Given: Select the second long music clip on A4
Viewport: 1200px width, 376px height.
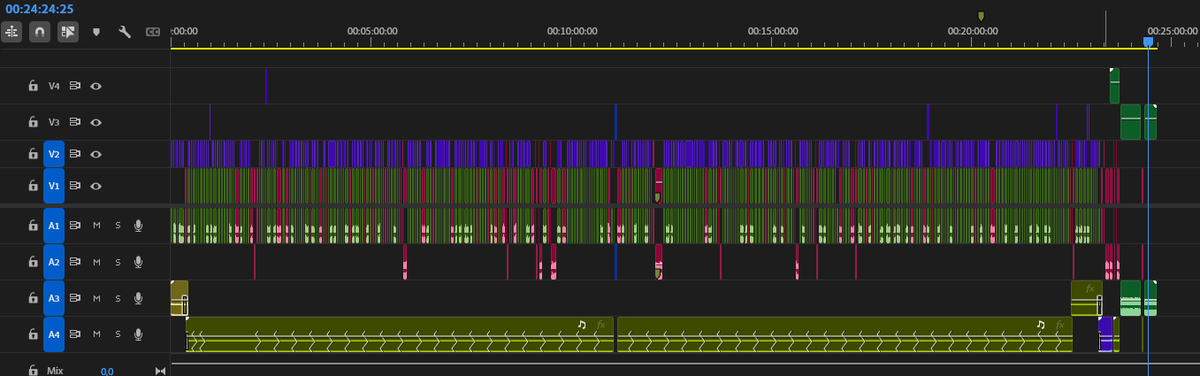Looking at the screenshot, I should (844, 334).
